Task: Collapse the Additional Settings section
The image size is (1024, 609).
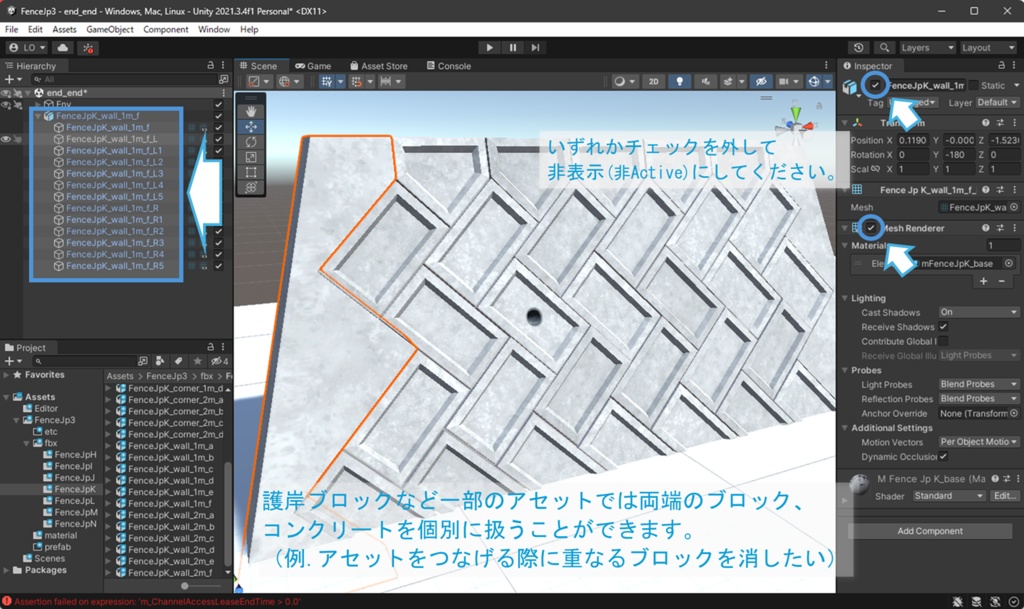Action: pyautogui.click(x=844, y=428)
